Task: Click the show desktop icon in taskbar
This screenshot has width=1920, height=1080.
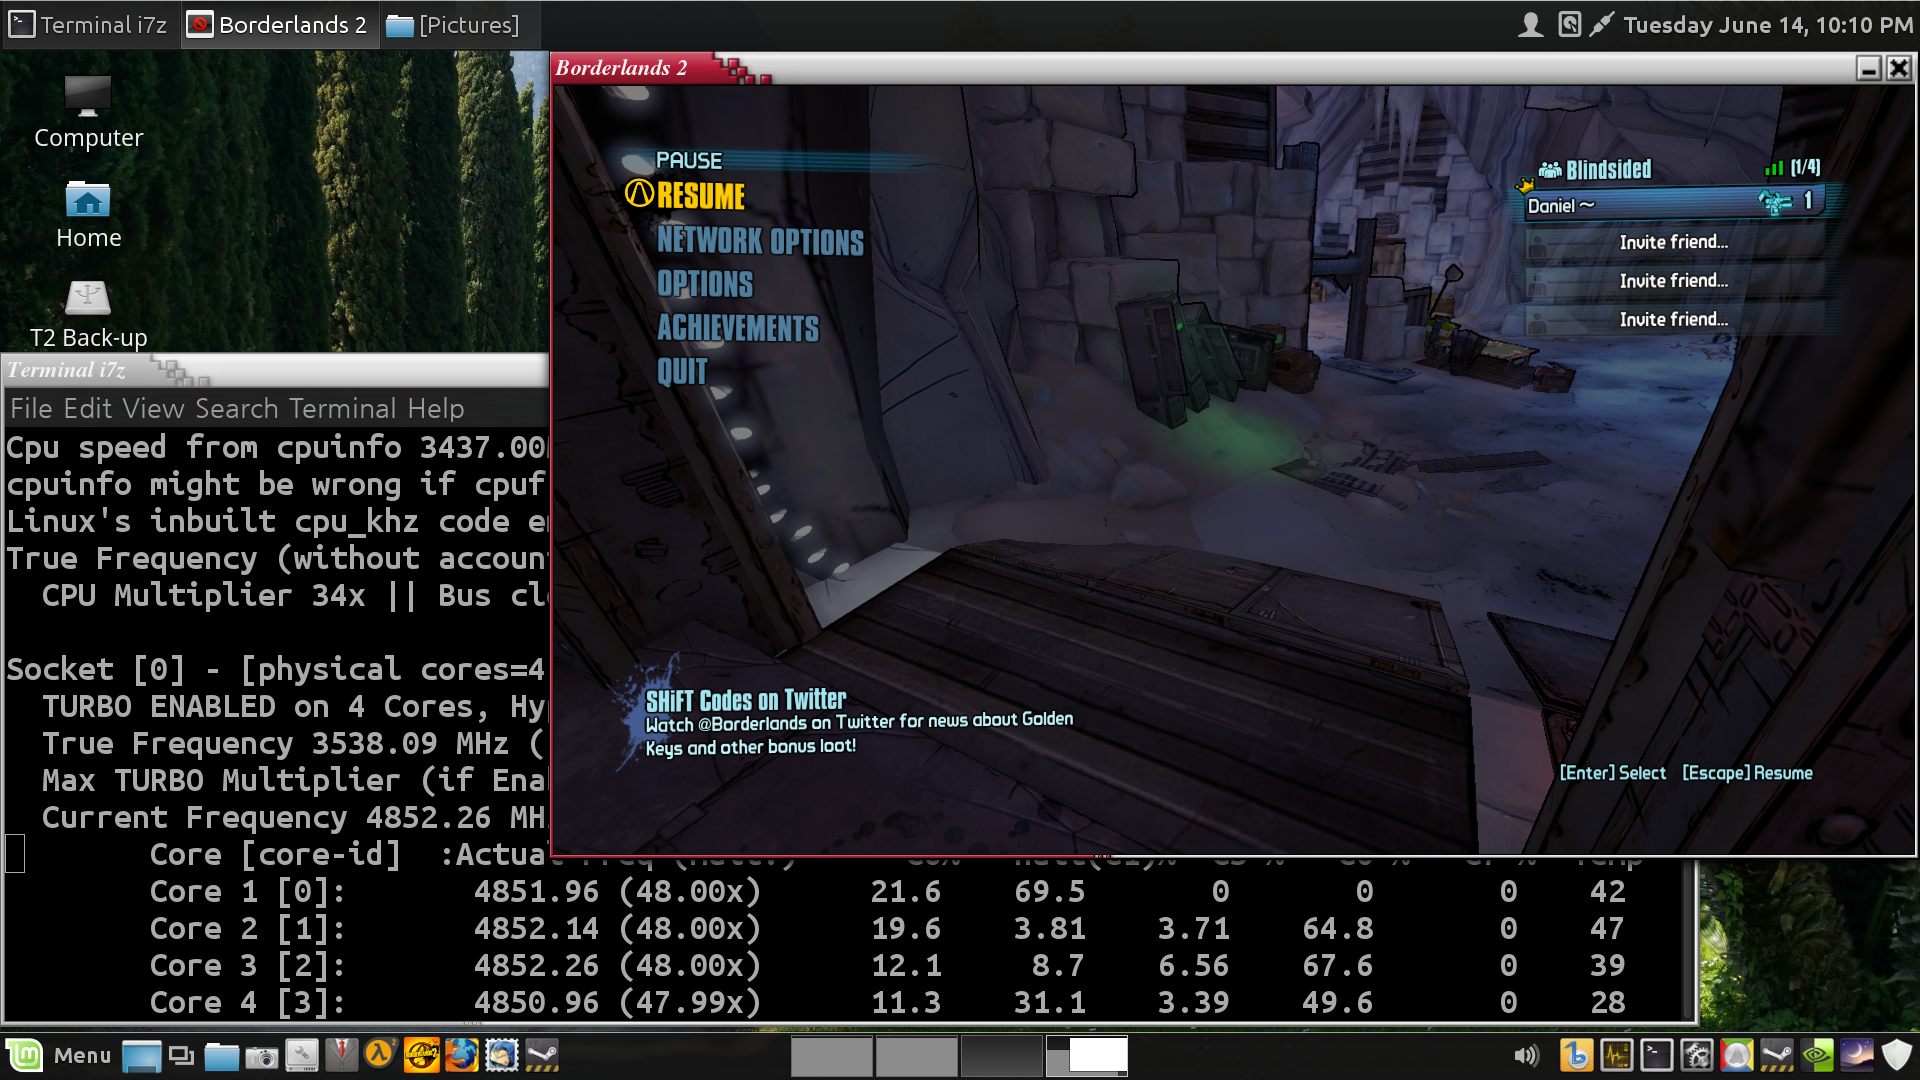Action: point(141,1056)
